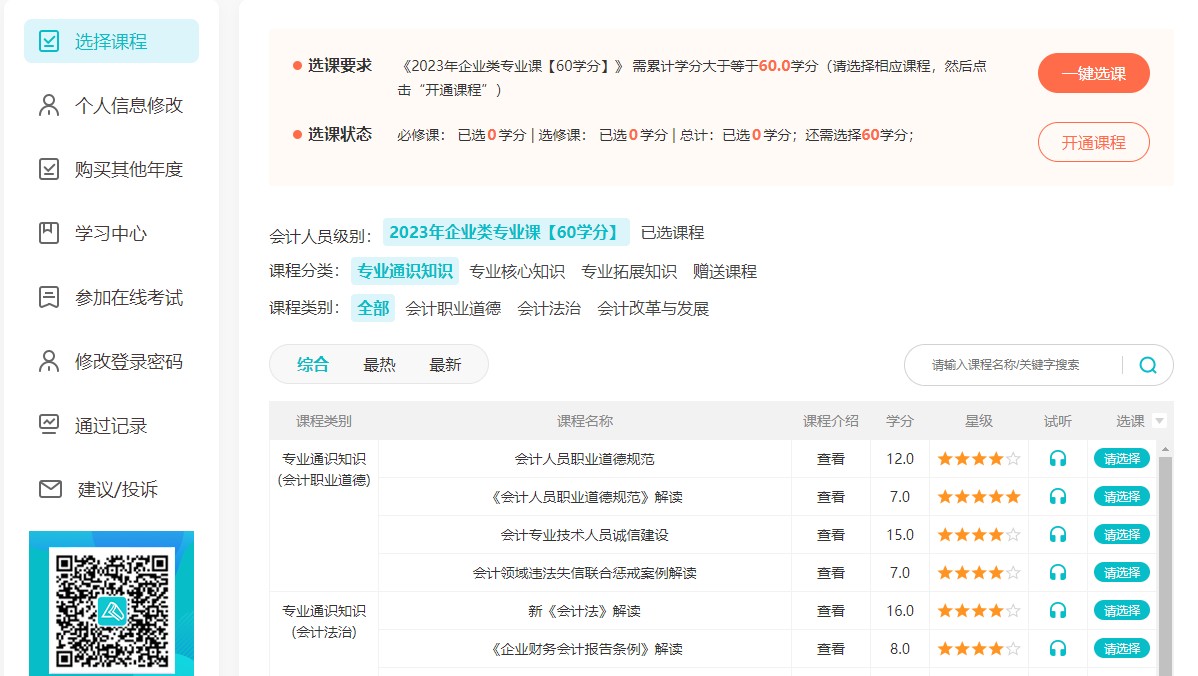
Task: View 查看 introduction for 会计人员职业道德规范
Action: click(x=830, y=459)
